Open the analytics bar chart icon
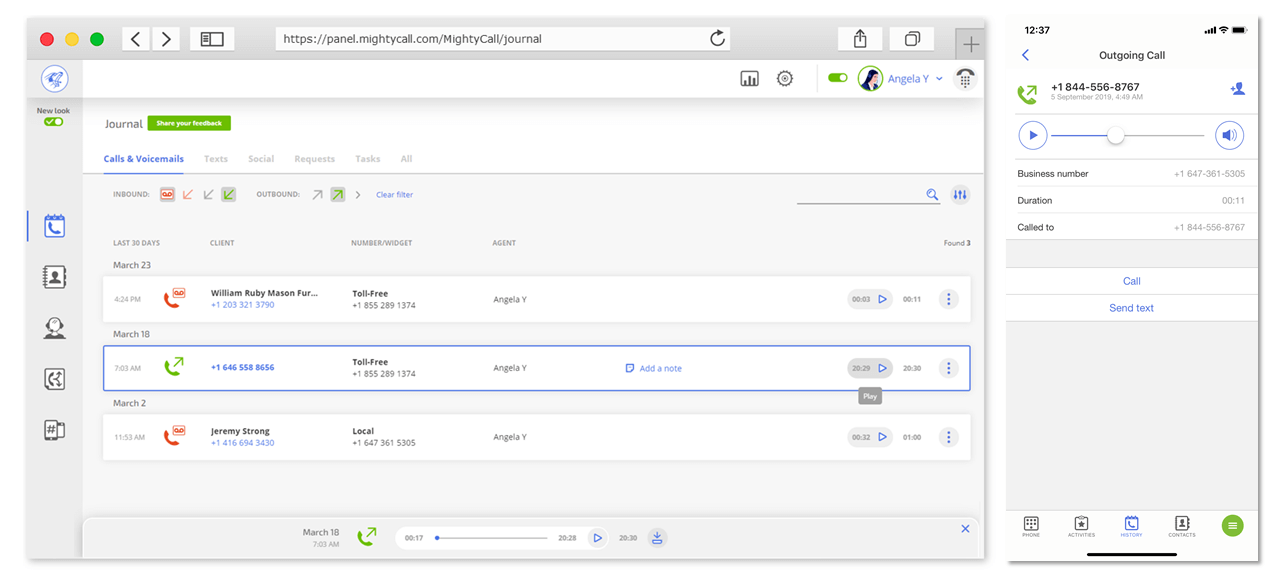Image resolution: width=1280 pixels, height=578 pixels. (x=749, y=78)
